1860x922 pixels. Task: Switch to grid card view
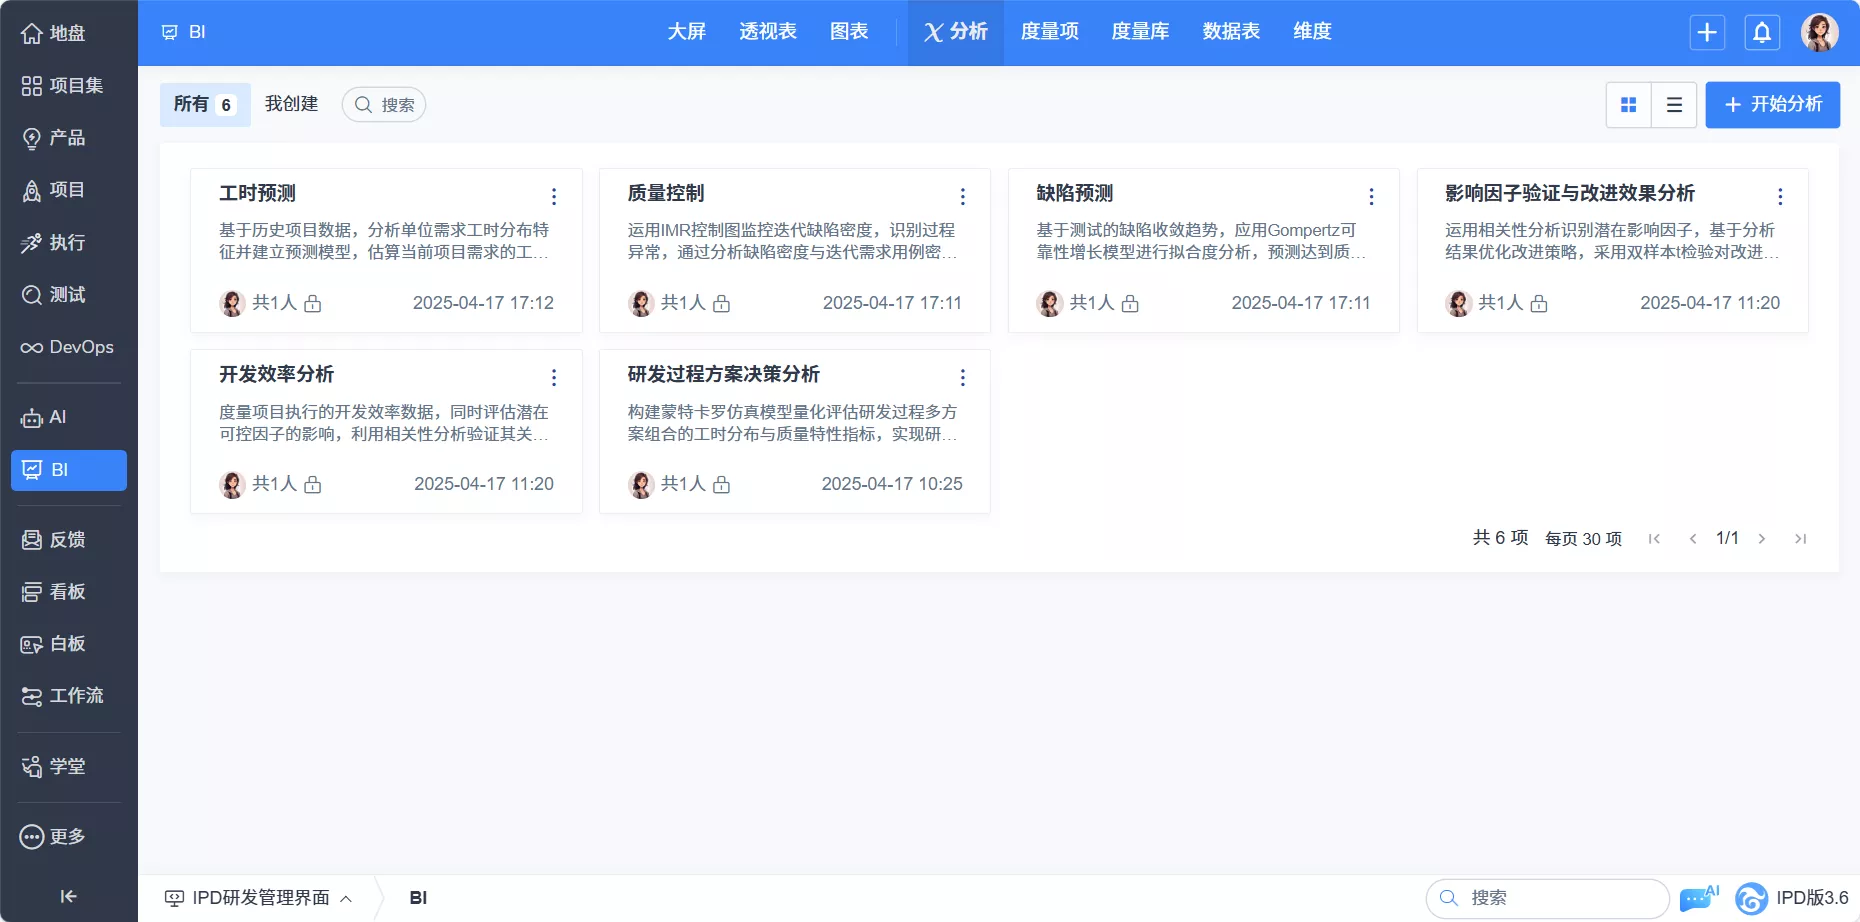click(1628, 105)
